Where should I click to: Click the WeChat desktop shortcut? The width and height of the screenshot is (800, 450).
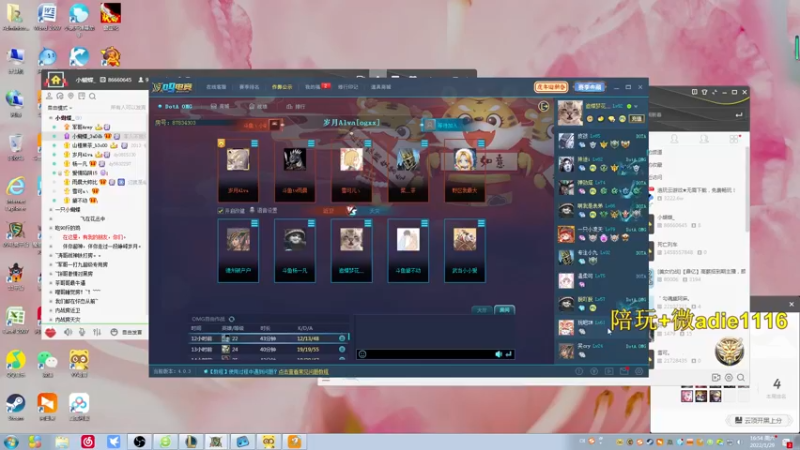(x=47, y=364)
